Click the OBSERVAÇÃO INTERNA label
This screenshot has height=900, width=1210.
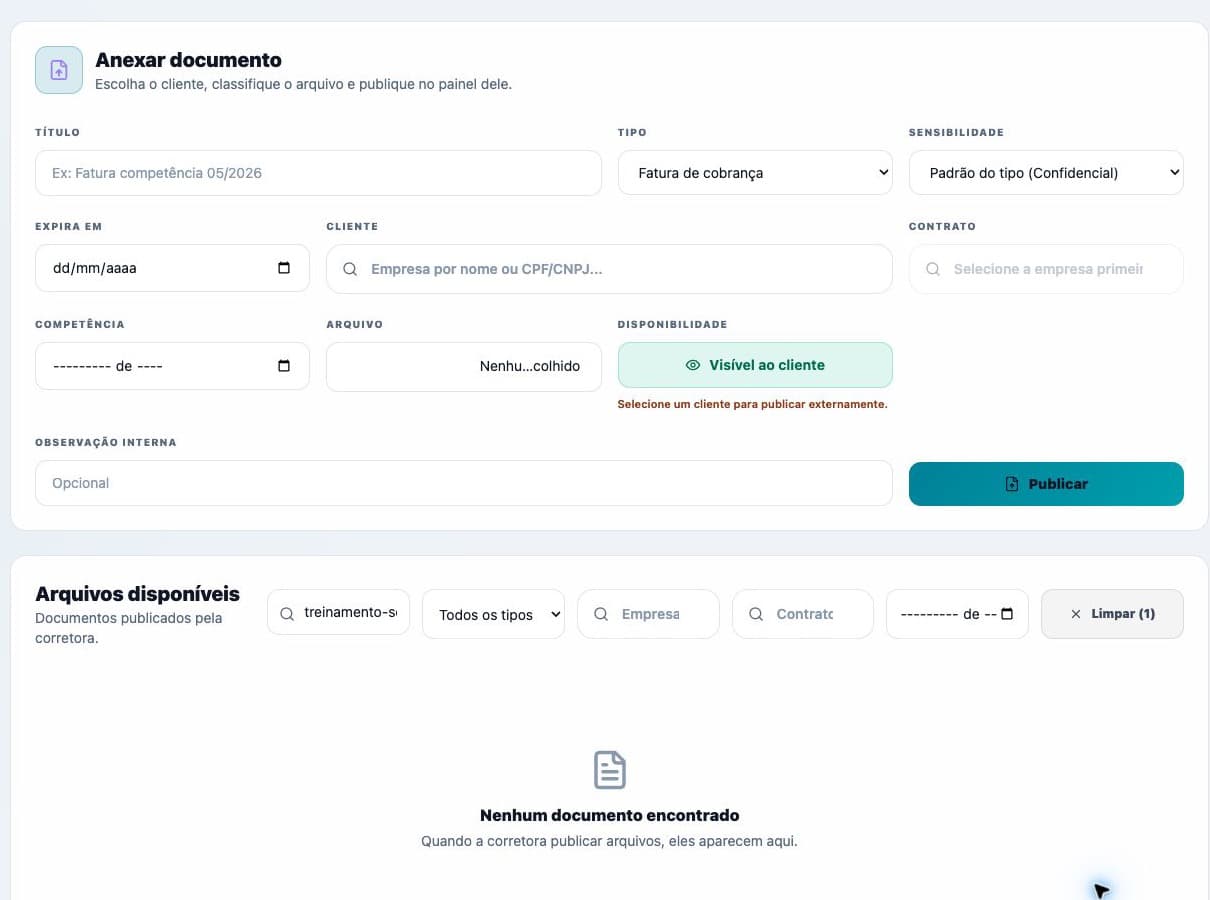106,442
